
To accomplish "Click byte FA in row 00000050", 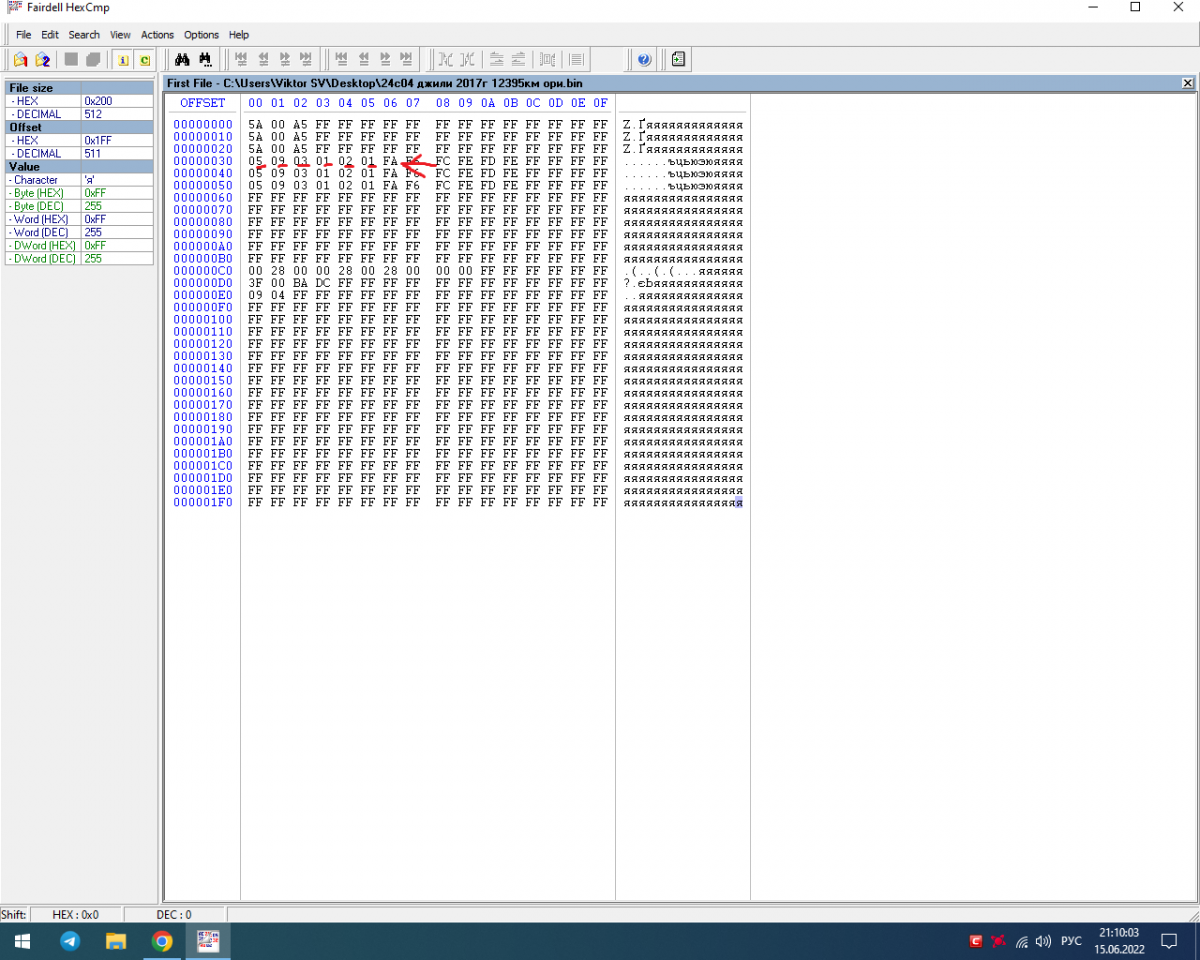I will click(x=390, y=186).
